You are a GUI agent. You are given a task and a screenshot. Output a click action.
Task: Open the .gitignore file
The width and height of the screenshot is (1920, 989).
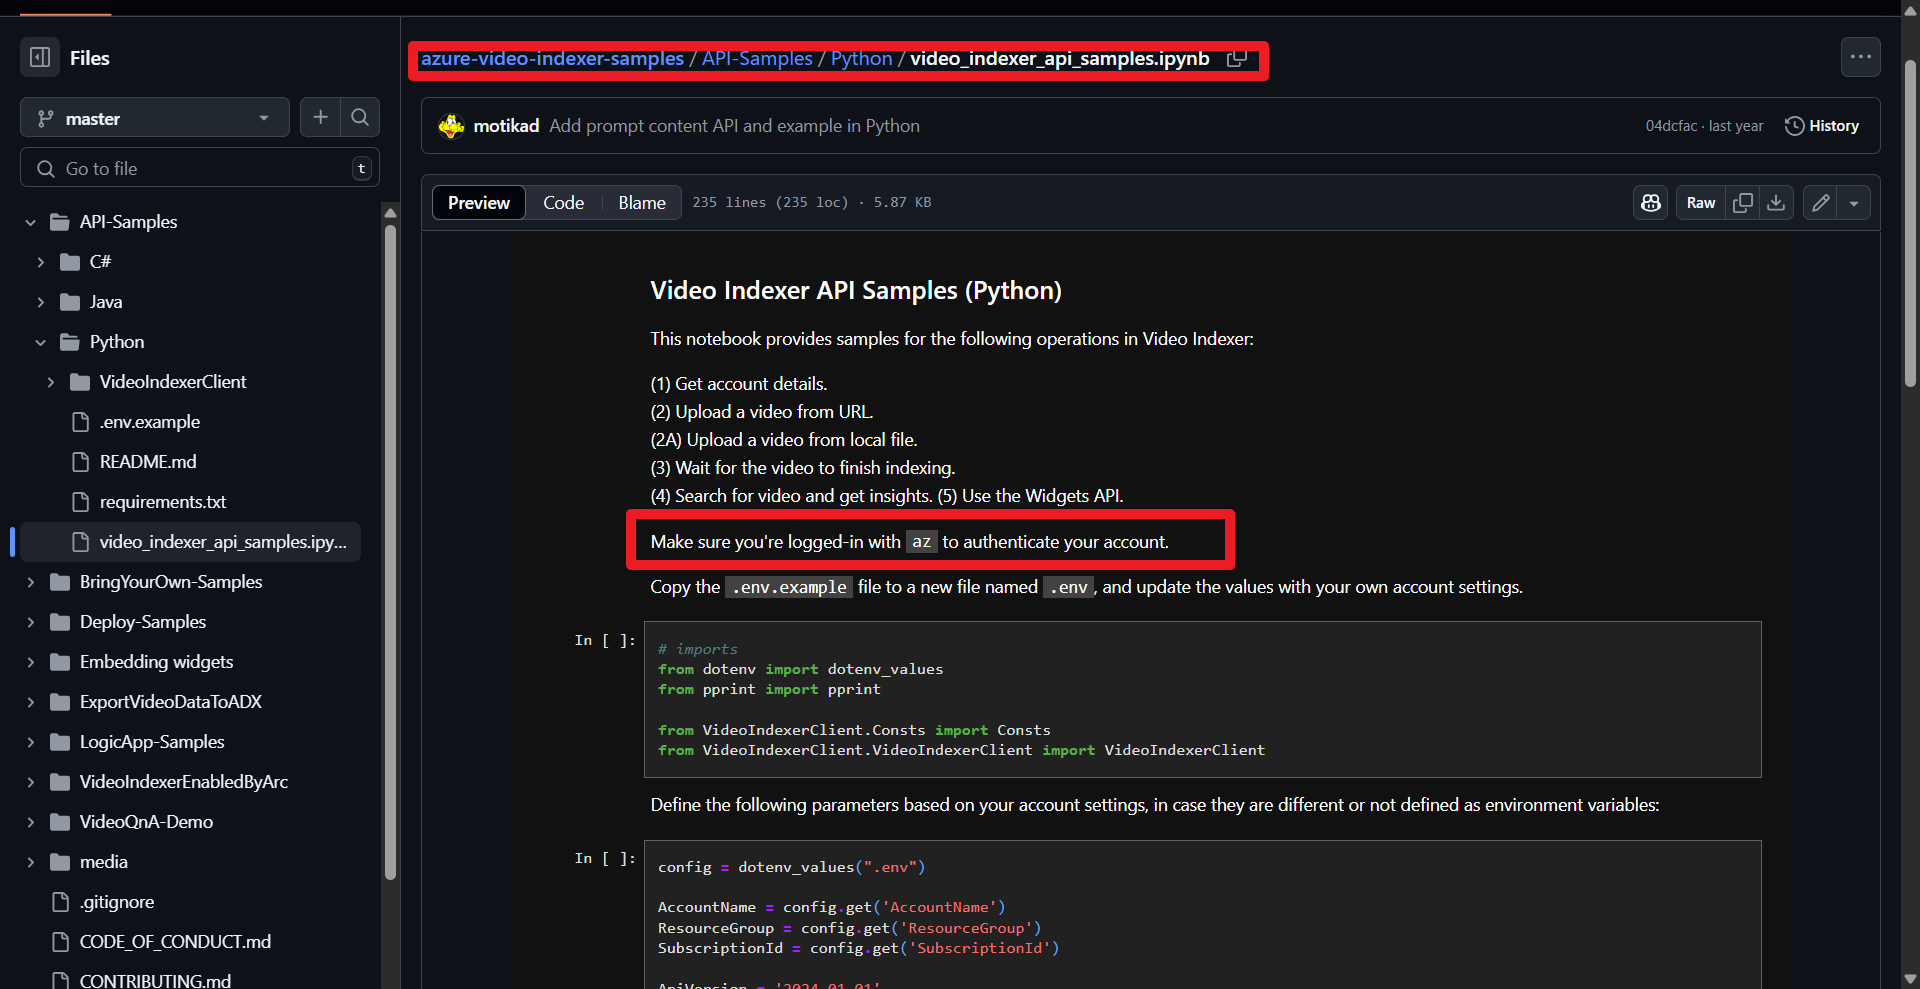tap(116, 902)
